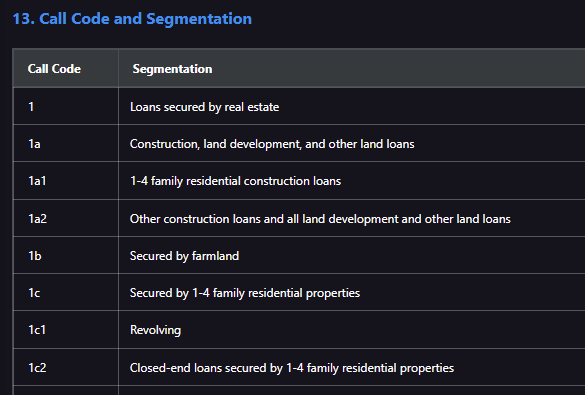
Task: Click the call code '1a' cell
Action: pyautogui.click(x=66, y=144)
